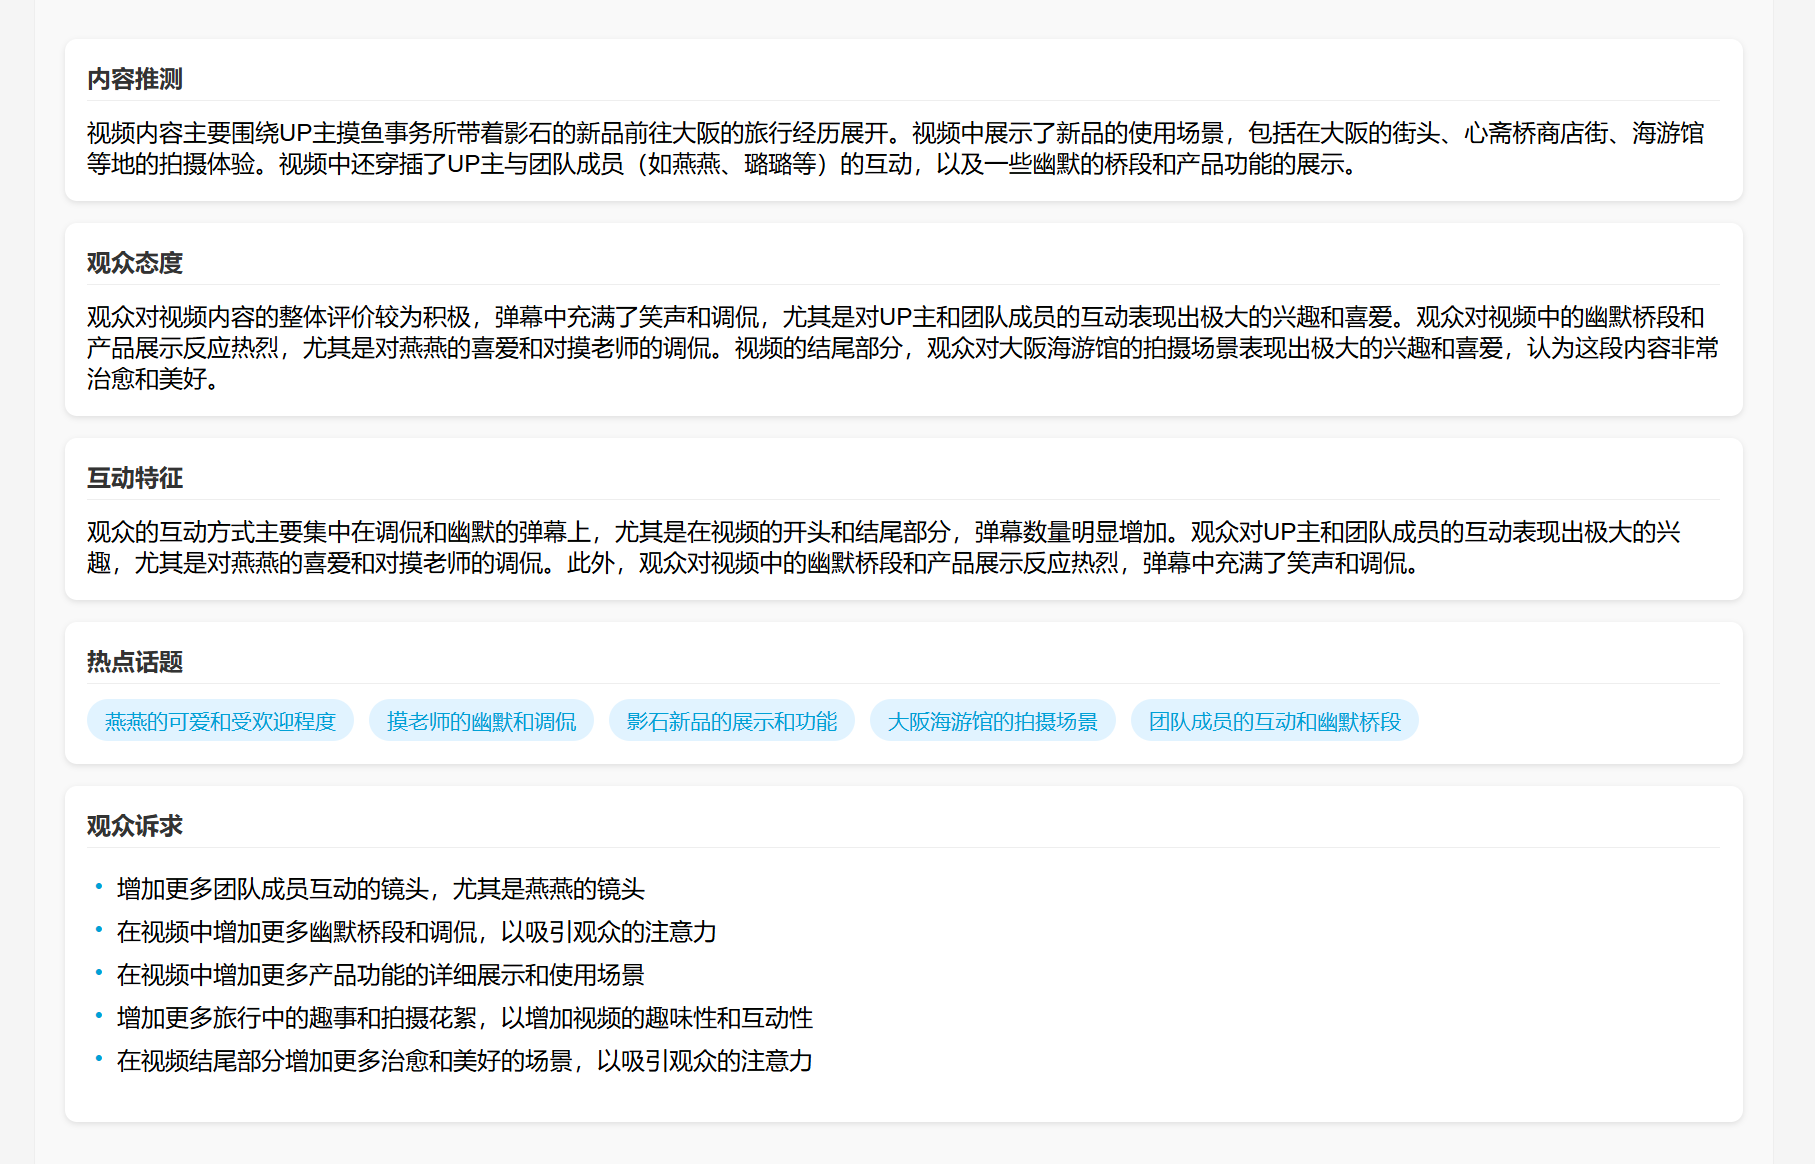Click the 互动特征 section title

coord(135,478)
